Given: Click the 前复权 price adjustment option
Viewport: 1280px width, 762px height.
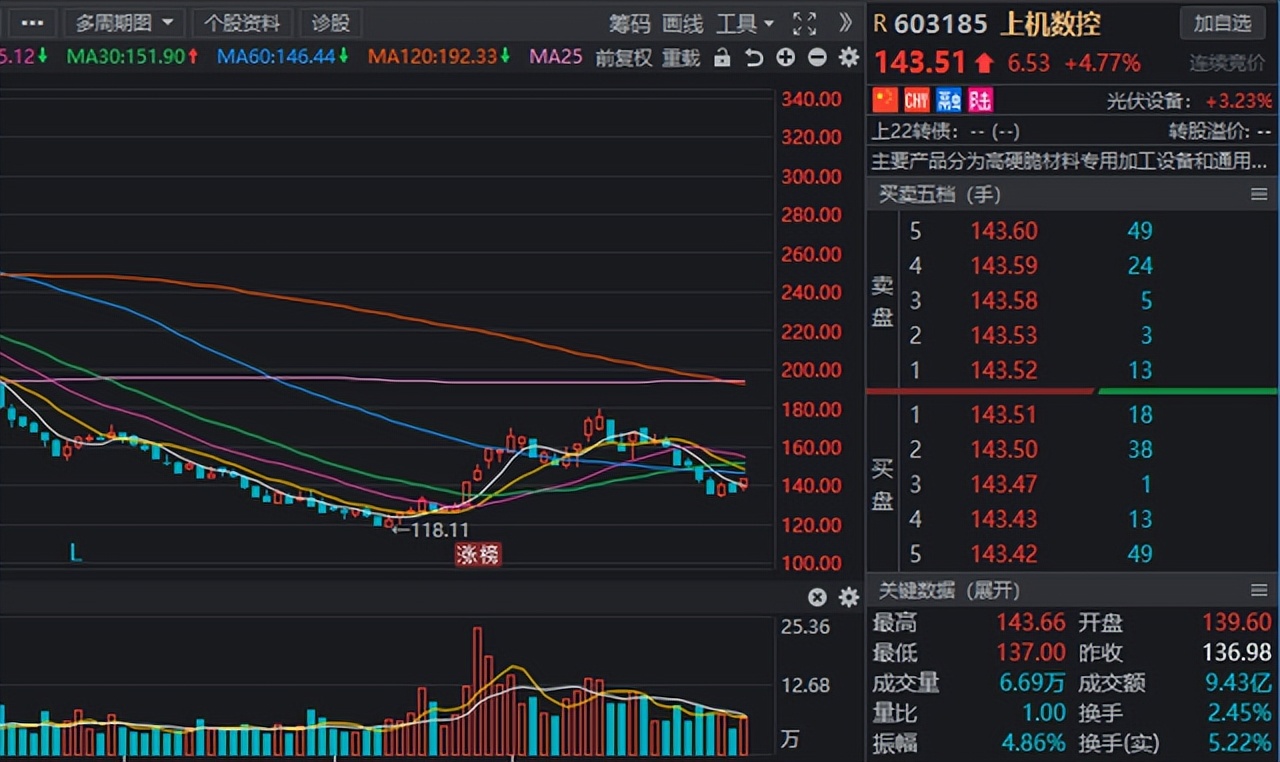Looking at the screenshot, I should (623, 58).
